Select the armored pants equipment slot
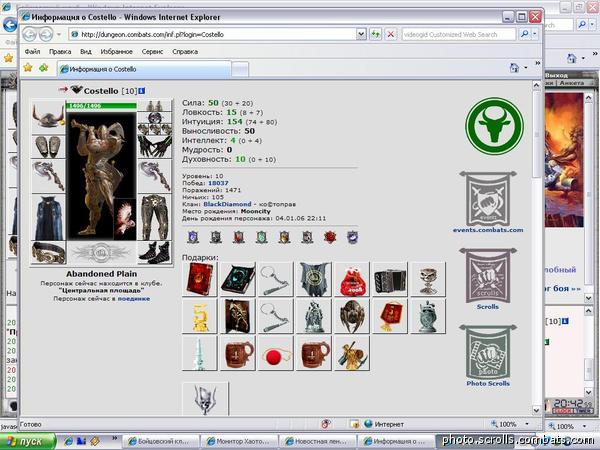This screenshot has width=600, height=450. click(155, 217)
